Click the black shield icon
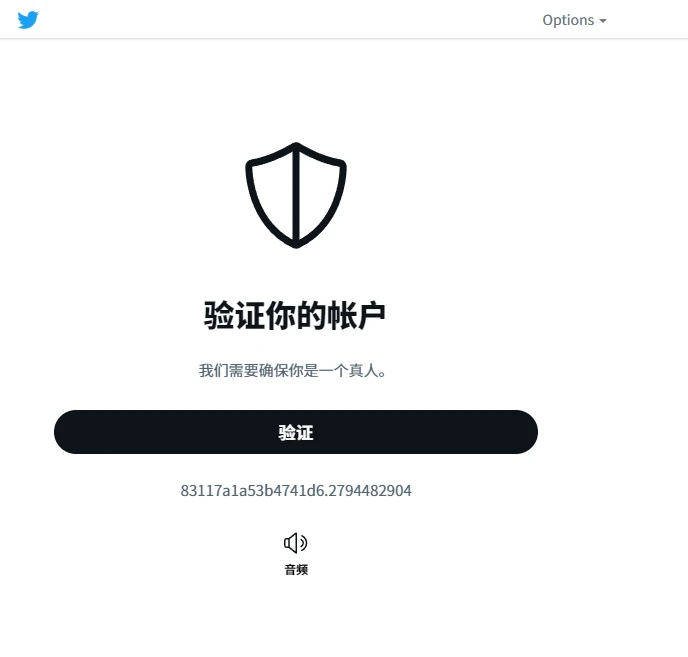Screen dimensions: 688x657 [296, 195]
